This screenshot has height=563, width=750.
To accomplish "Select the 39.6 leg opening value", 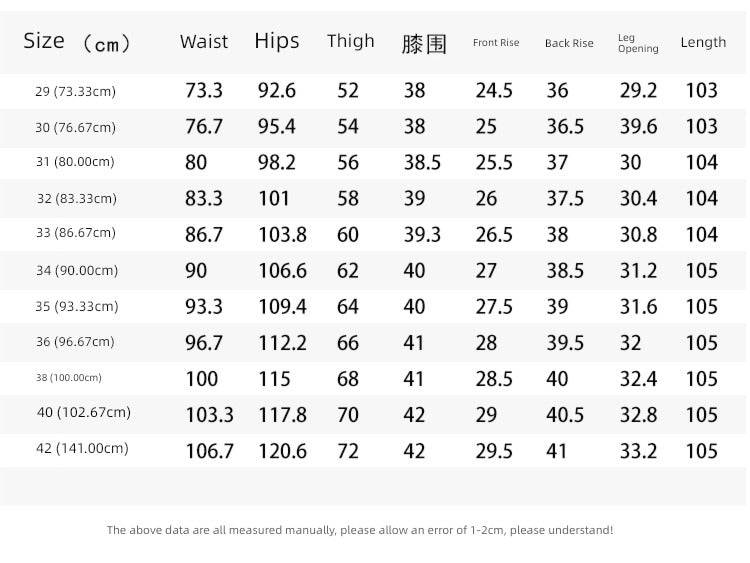I will click(x=639, y=126).
